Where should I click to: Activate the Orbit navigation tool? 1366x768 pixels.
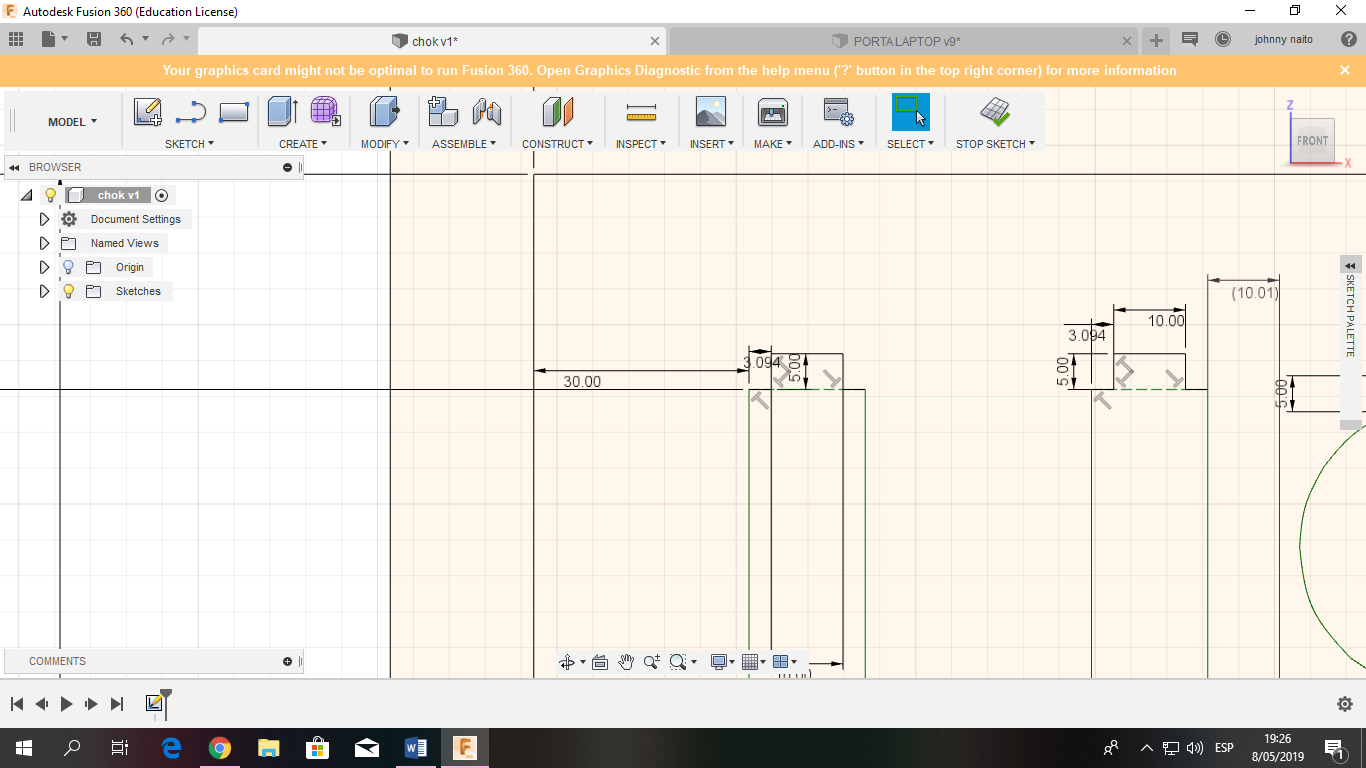tap(567, 662)
